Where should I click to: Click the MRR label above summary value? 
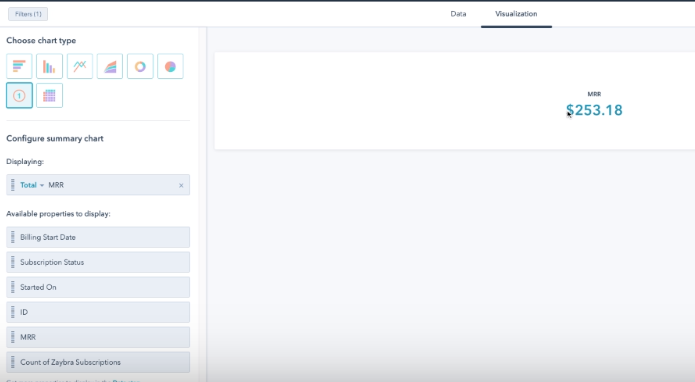(x=594, y=94)
